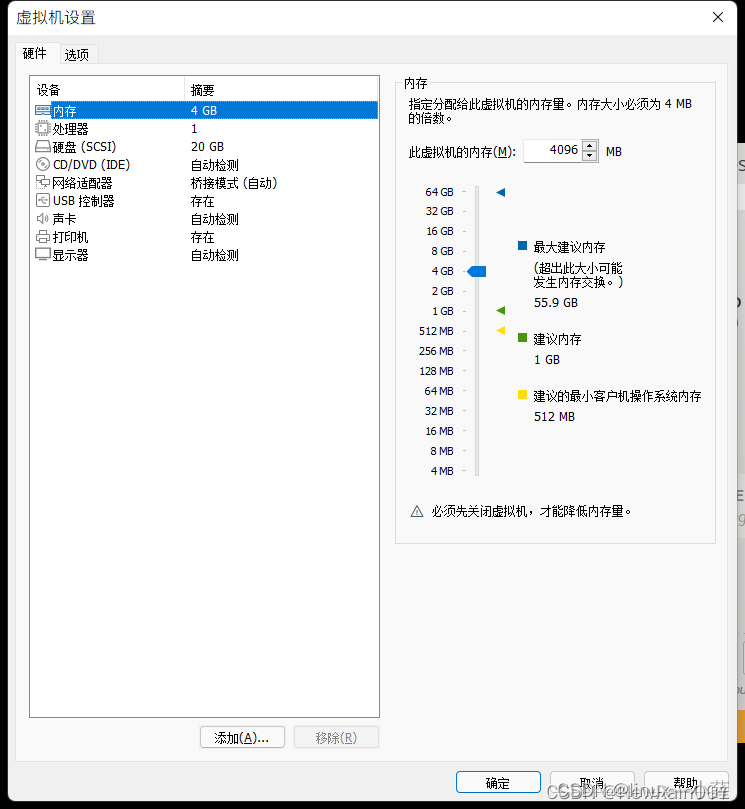
Task: Click the 桥接模式 (自动) summary text
Action: [x=234, y=183]
